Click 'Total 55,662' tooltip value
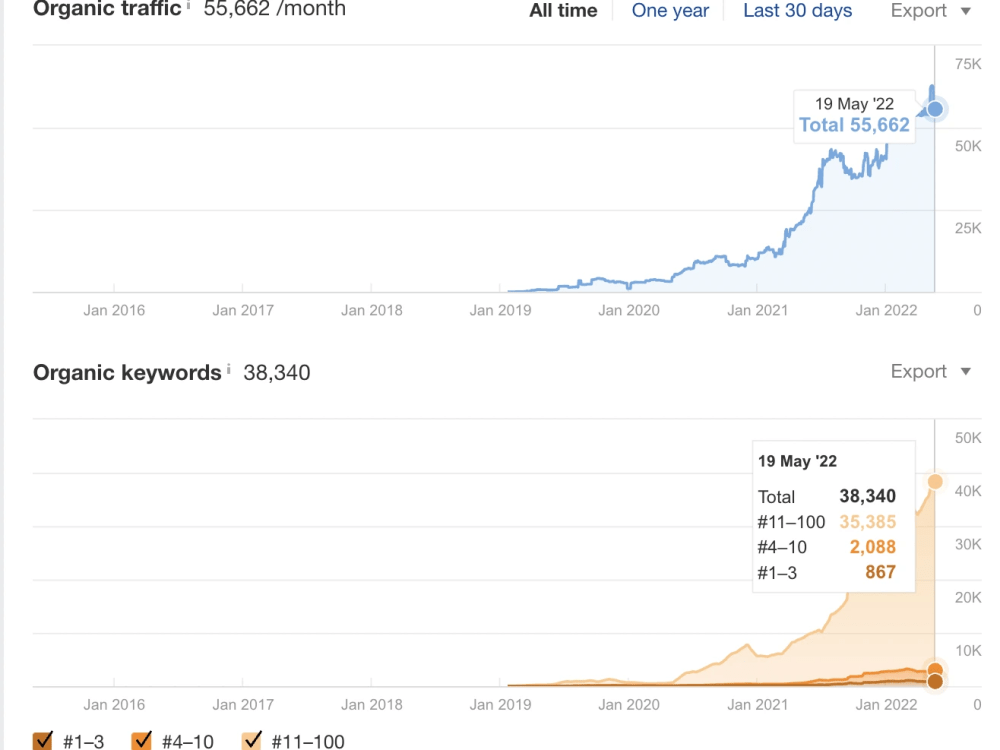 [x=855, y=125]
